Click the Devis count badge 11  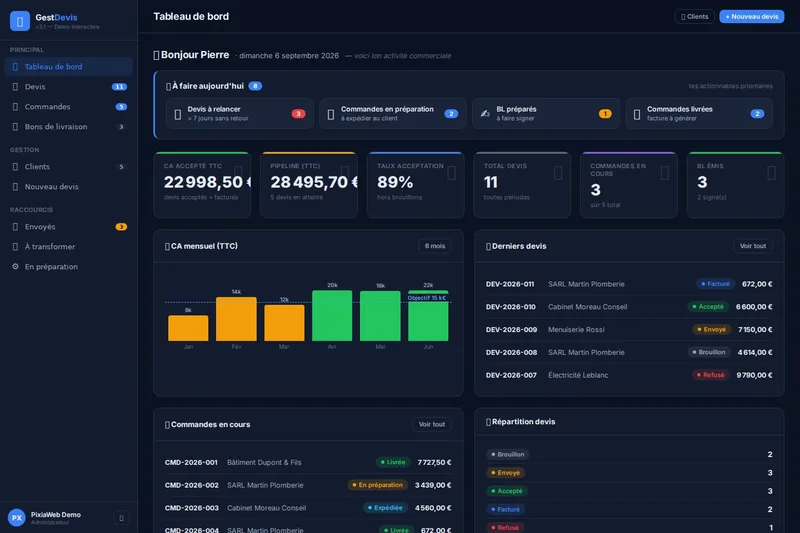click(119, 87)
